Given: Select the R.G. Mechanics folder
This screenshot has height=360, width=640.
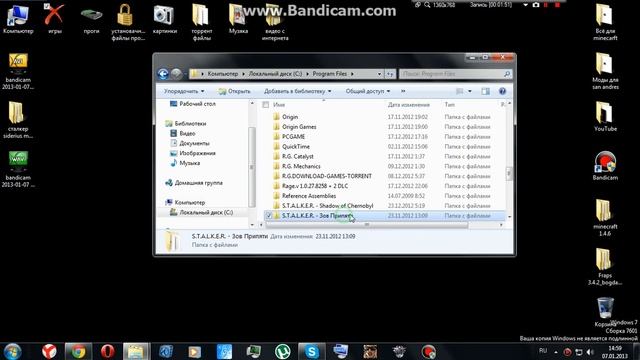Looking at the screenshot, I should (x=301, y=166).
